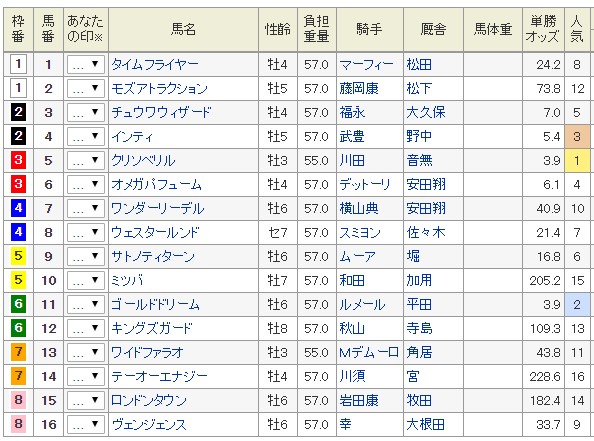Click the yellow popularity 1 cell
The image size is (594, 441).
click(577, 161)
